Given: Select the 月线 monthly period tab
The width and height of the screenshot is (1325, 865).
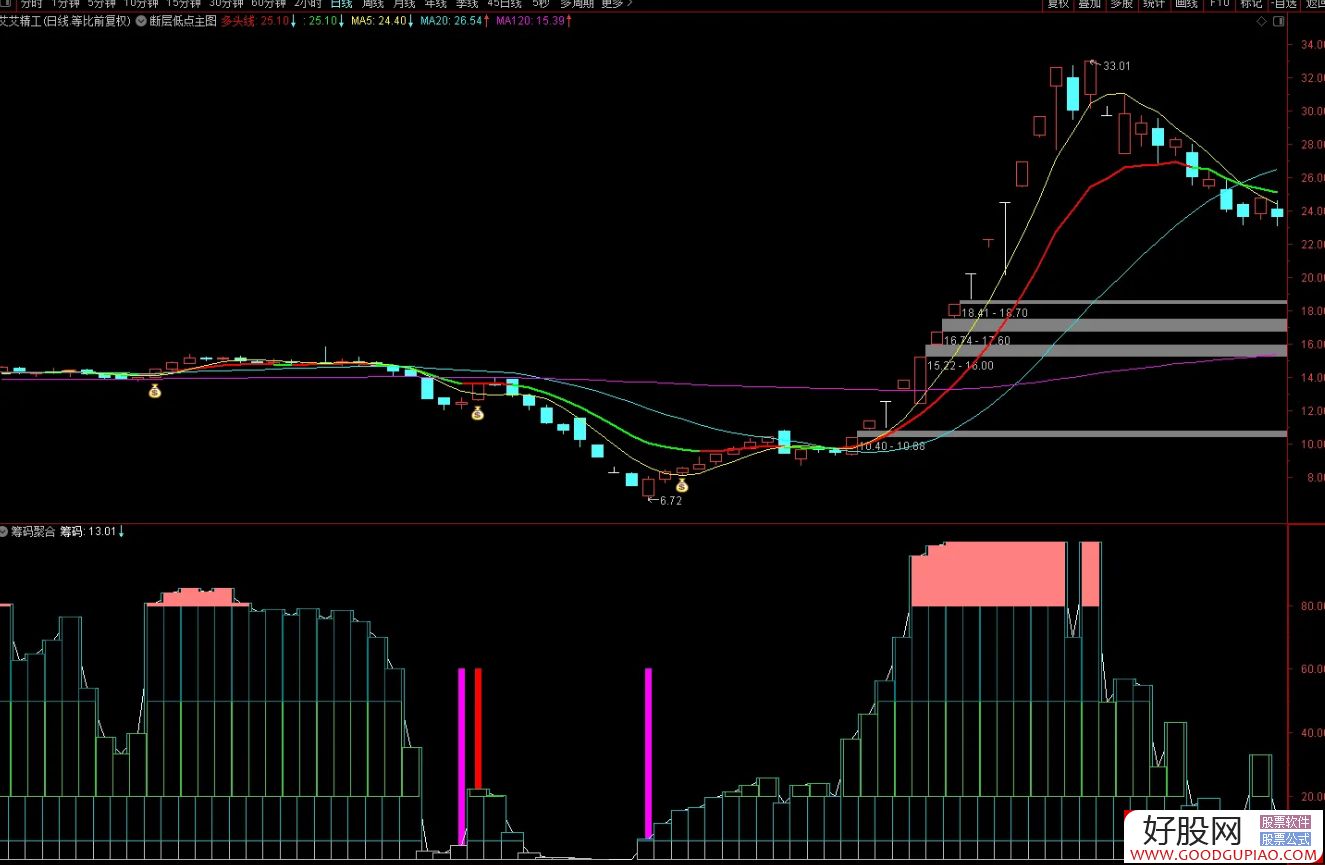Looking at the screenshot, I should [403, 4].
